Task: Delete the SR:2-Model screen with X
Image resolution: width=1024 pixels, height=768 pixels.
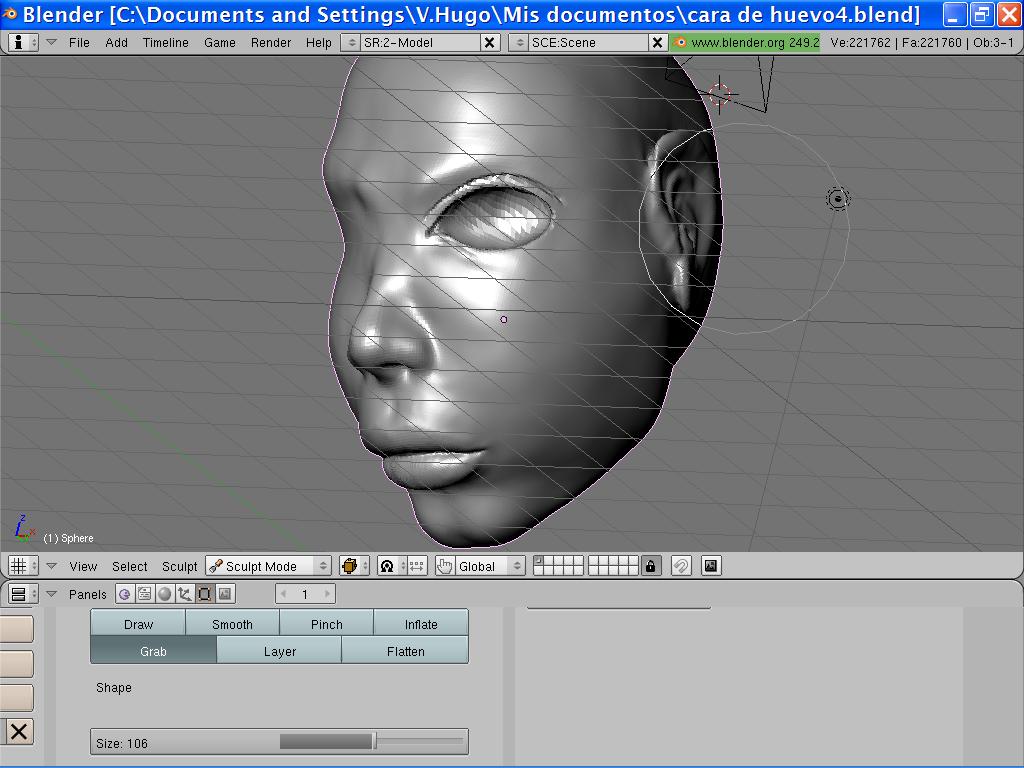Action: point(489,42)
